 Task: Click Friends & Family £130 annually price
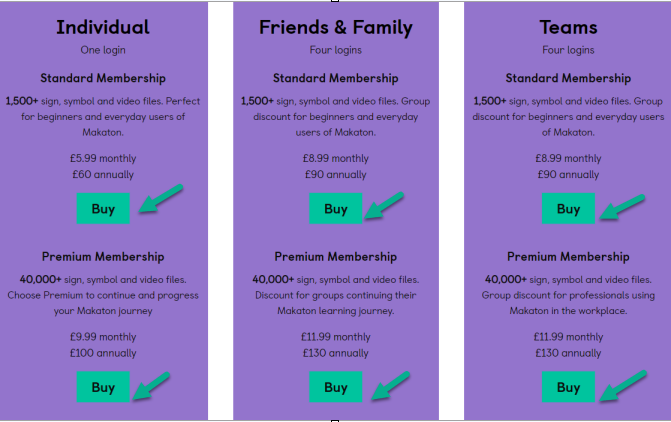coord(336,353)
